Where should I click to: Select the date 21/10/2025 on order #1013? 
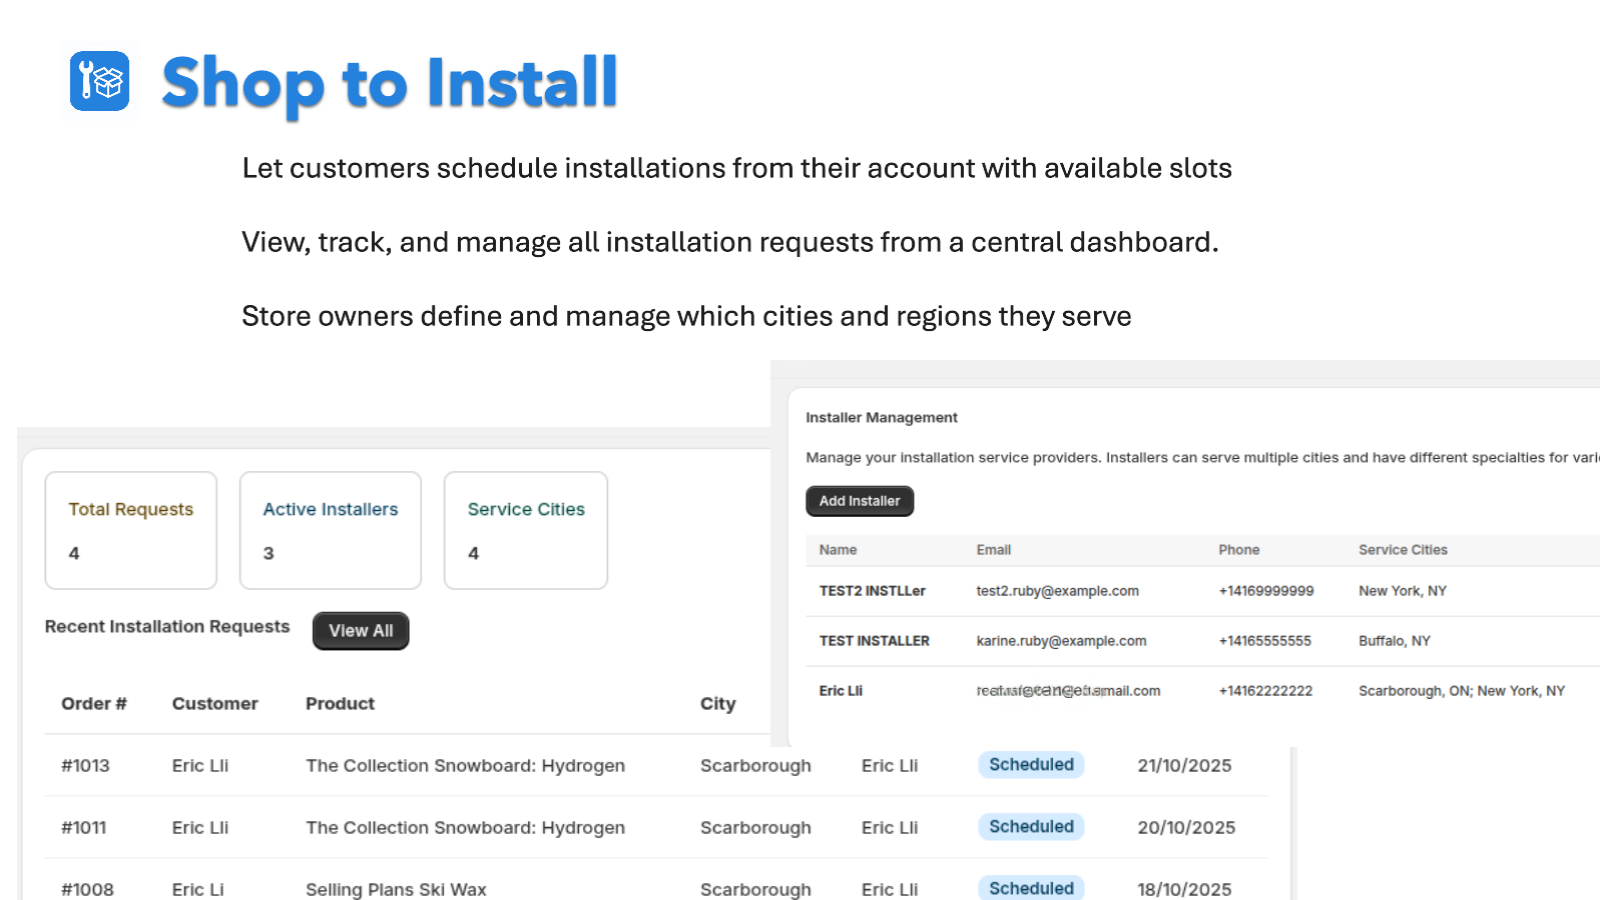click(1183, 764)
